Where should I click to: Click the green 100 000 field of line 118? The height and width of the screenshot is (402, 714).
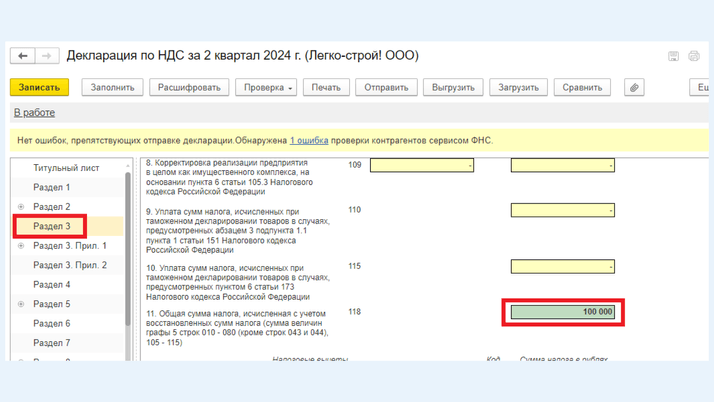[563, 312]
